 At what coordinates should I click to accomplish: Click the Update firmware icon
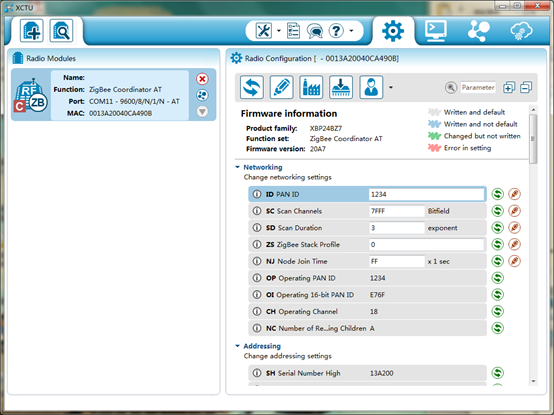coord(341,87)
